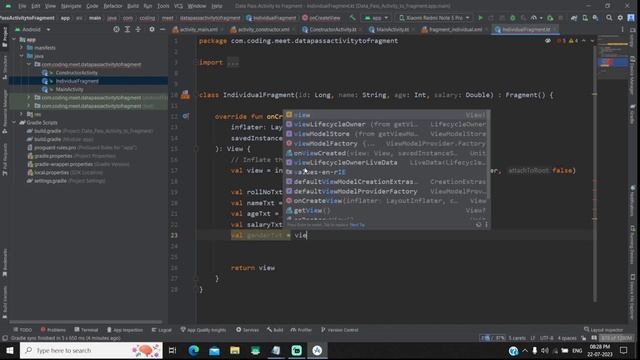Viewport: 640px width, 360px height.
Task: Click Expand All icon in Project panel
Action: pyautogui.click(x=127, y=29)
